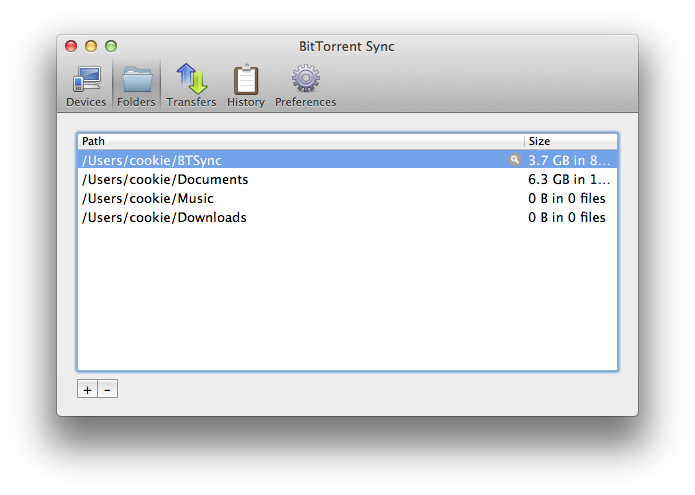Viewport: 695px width, 495px height.
Task: Select the /Users/cookie/Music folder
Action: [x=150, y=198]
